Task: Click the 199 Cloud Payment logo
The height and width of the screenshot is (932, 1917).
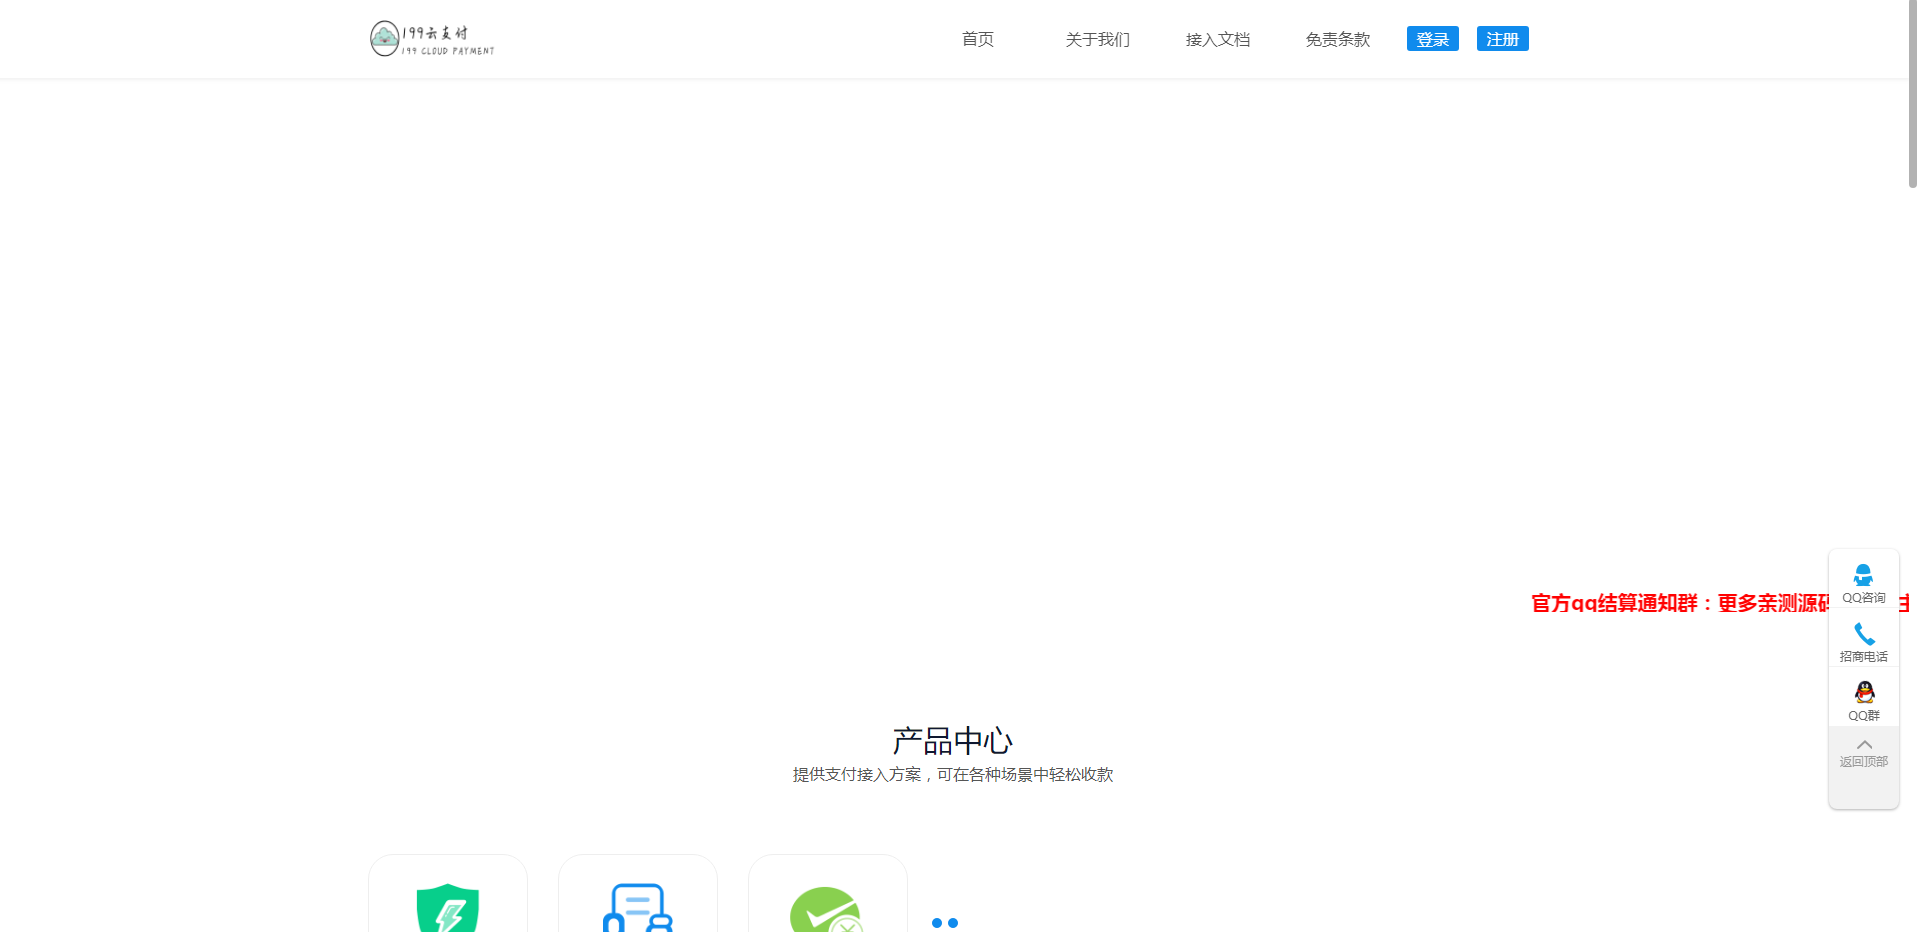Action: (x=432, y=39)
